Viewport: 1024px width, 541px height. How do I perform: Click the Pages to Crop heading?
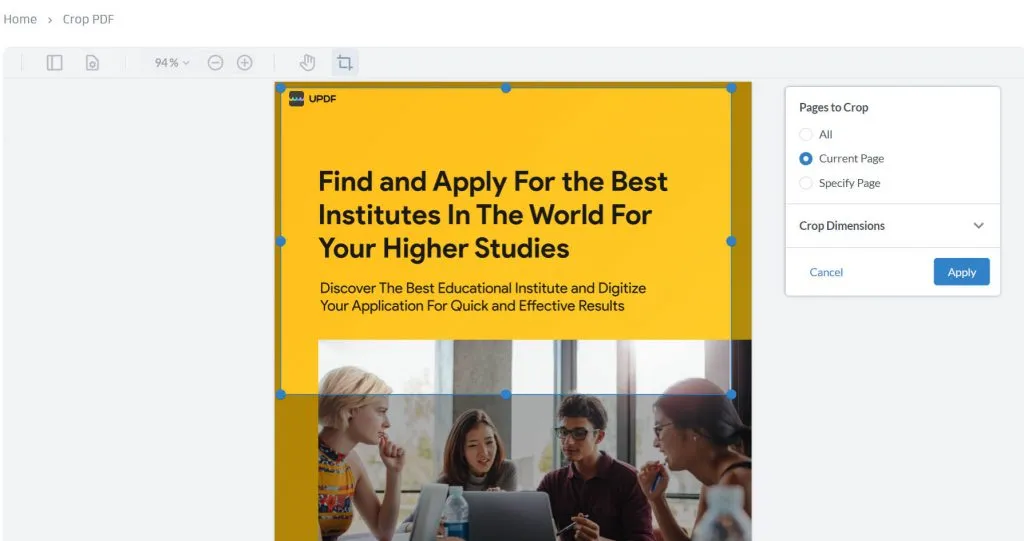tap(833, 107)
